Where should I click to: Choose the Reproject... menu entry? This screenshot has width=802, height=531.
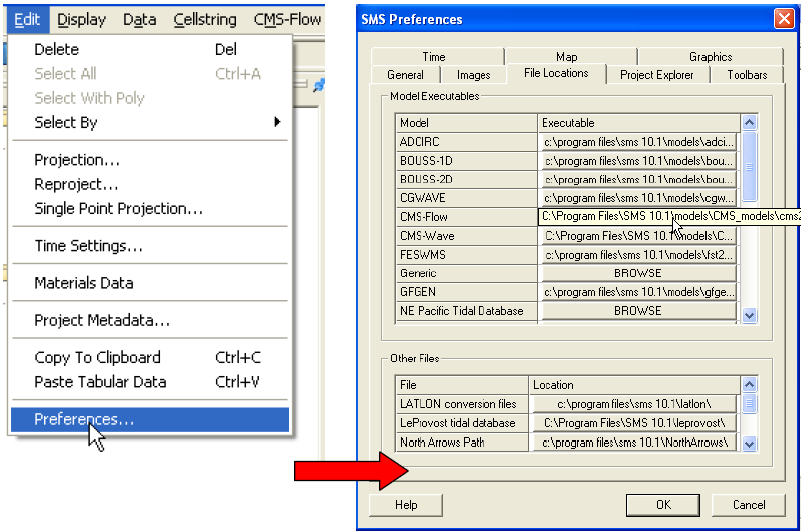(x=150, y=184)
